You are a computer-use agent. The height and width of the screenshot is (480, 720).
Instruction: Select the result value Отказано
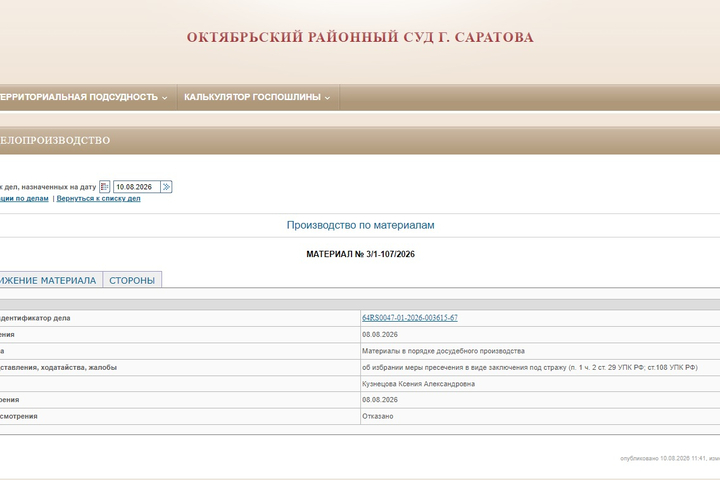coord(377,416)
